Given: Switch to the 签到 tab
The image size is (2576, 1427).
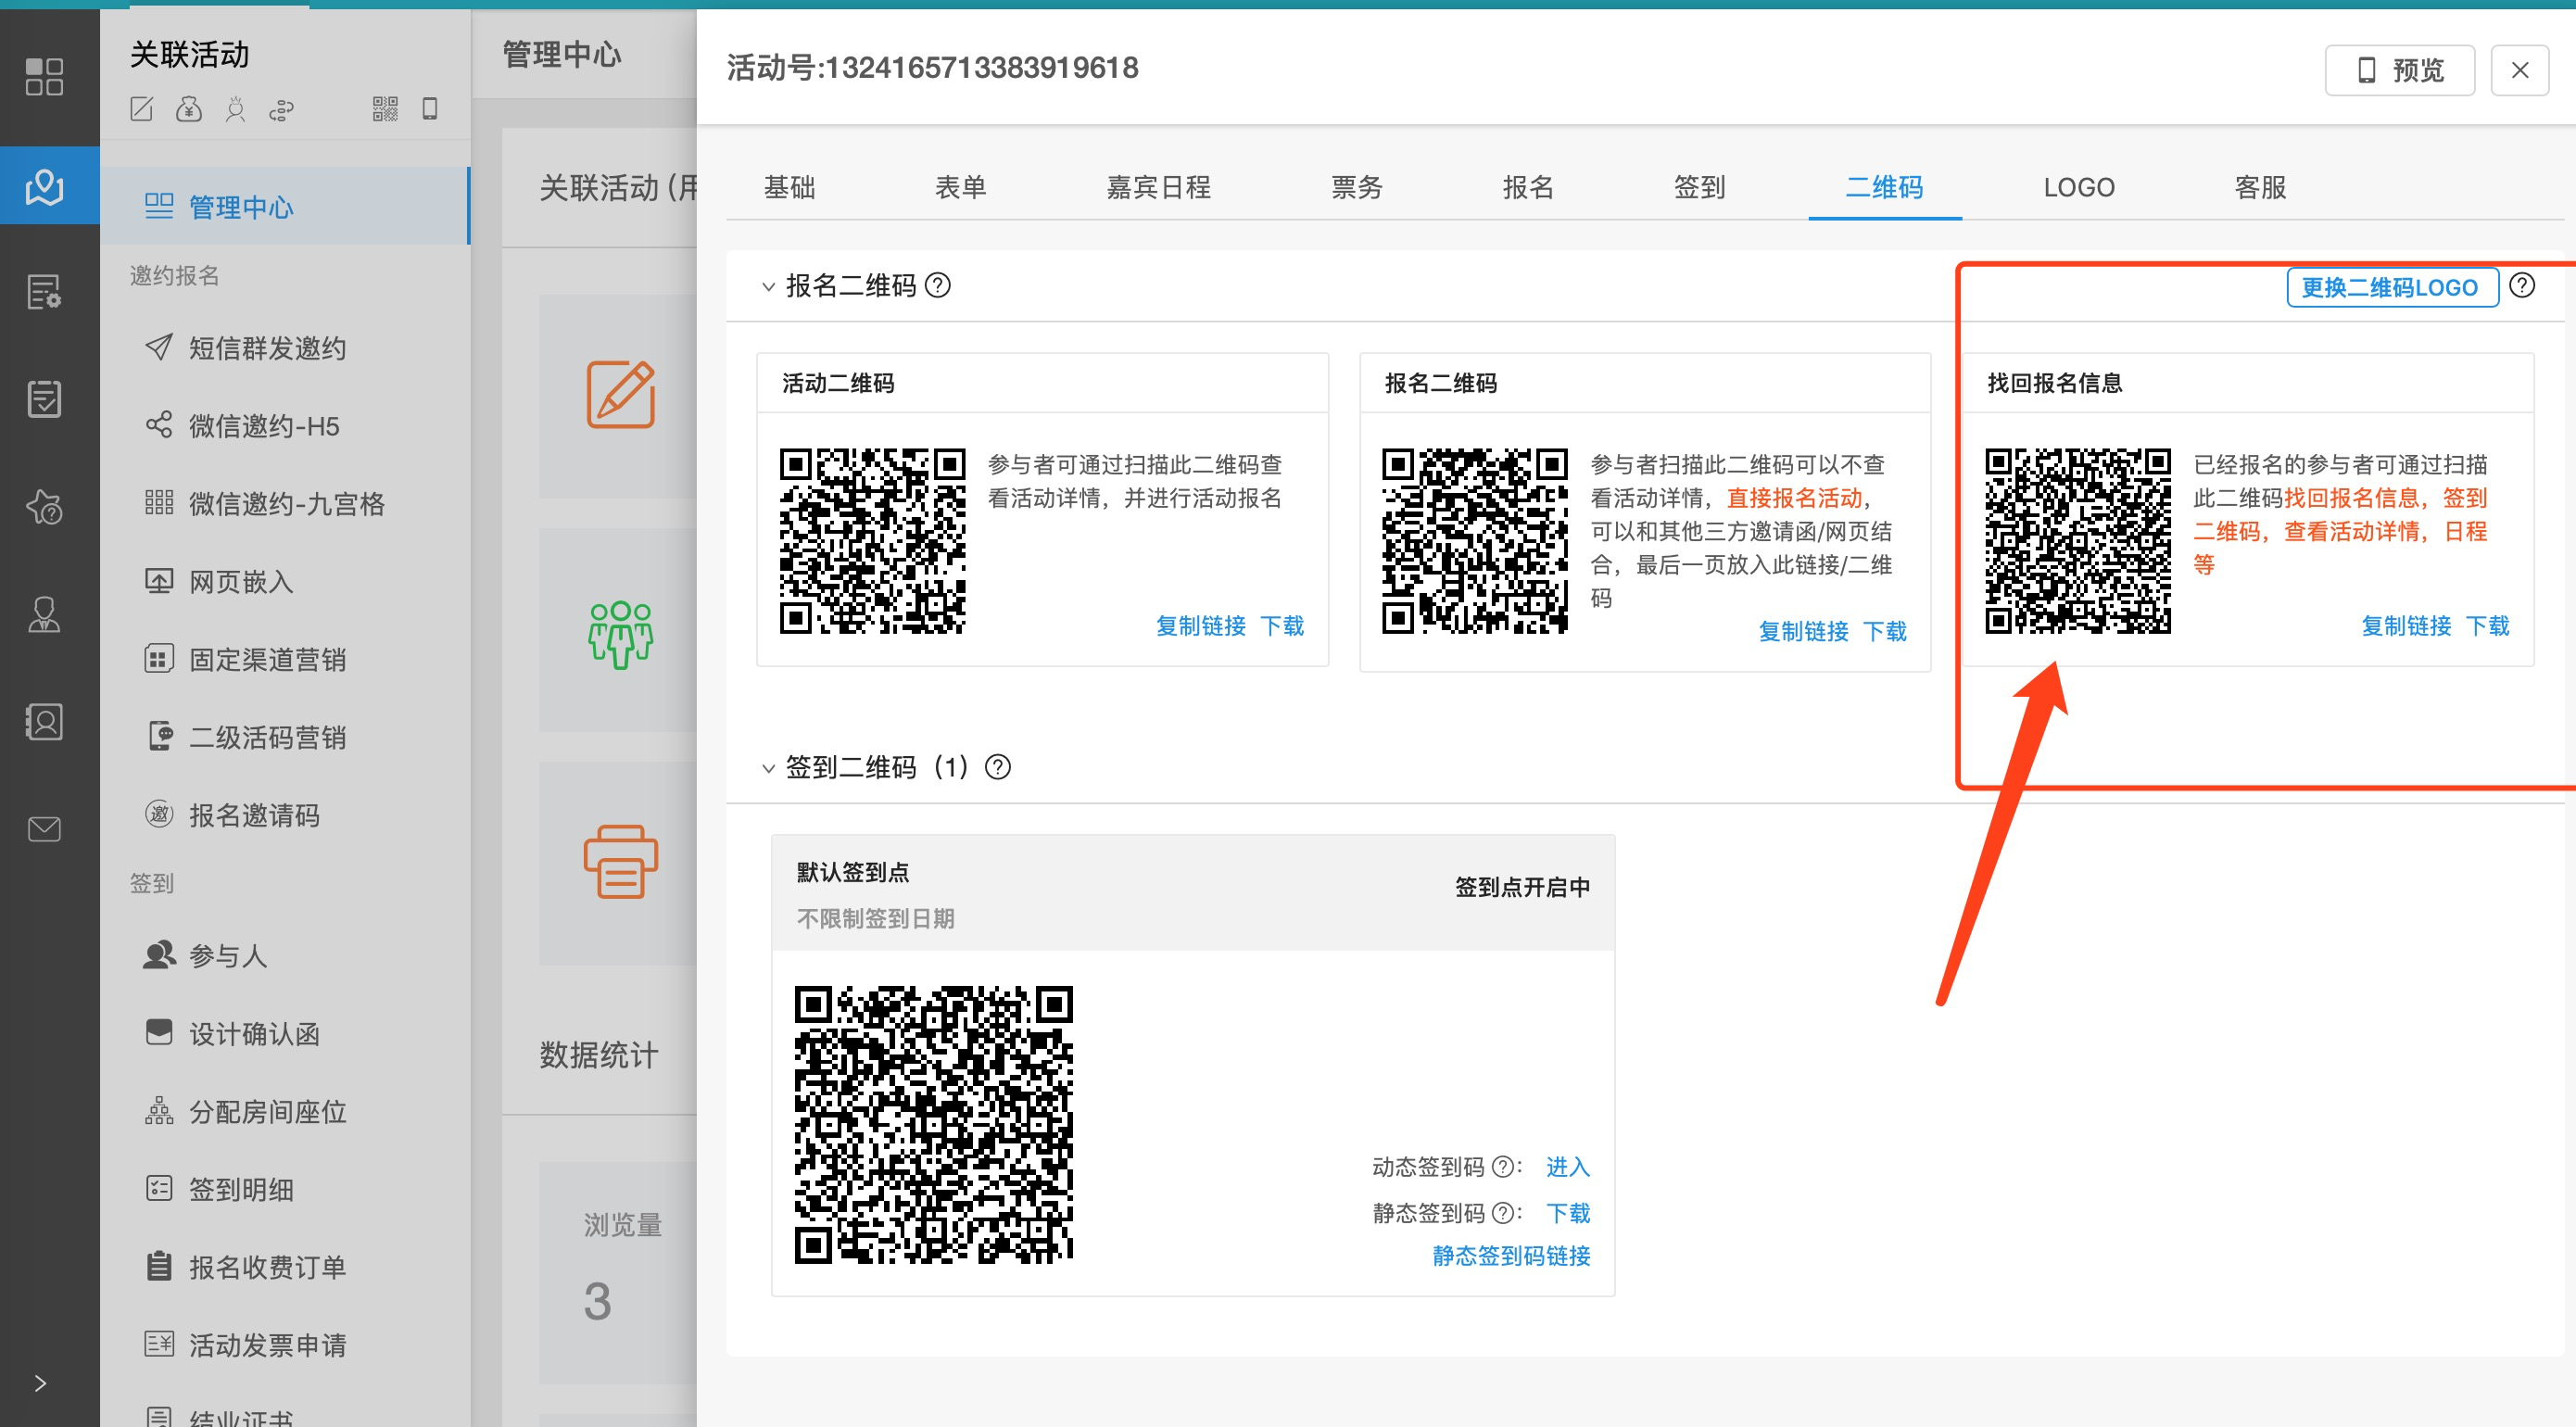Looking at the screenshot, I should tap(1700, 187).
